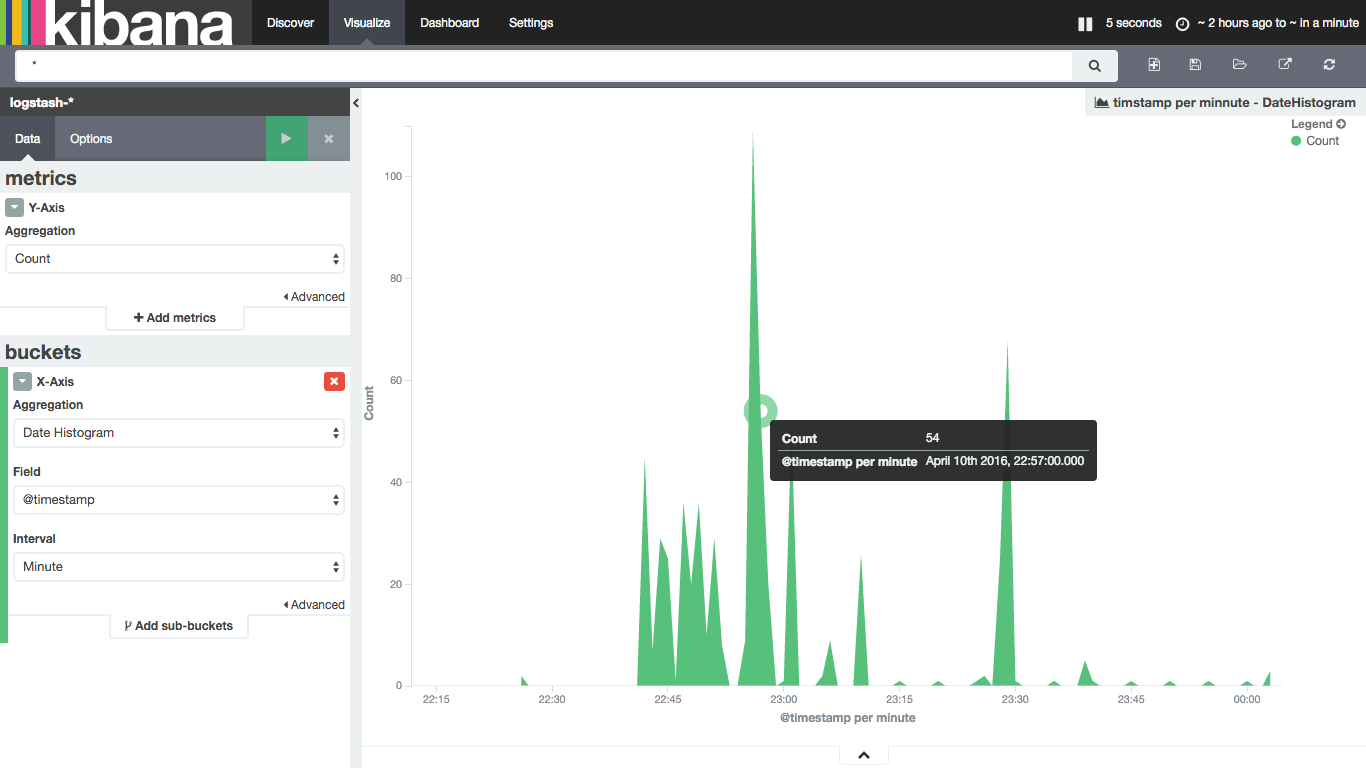Open the Interval dropdown showing Minute

(178, 567)
